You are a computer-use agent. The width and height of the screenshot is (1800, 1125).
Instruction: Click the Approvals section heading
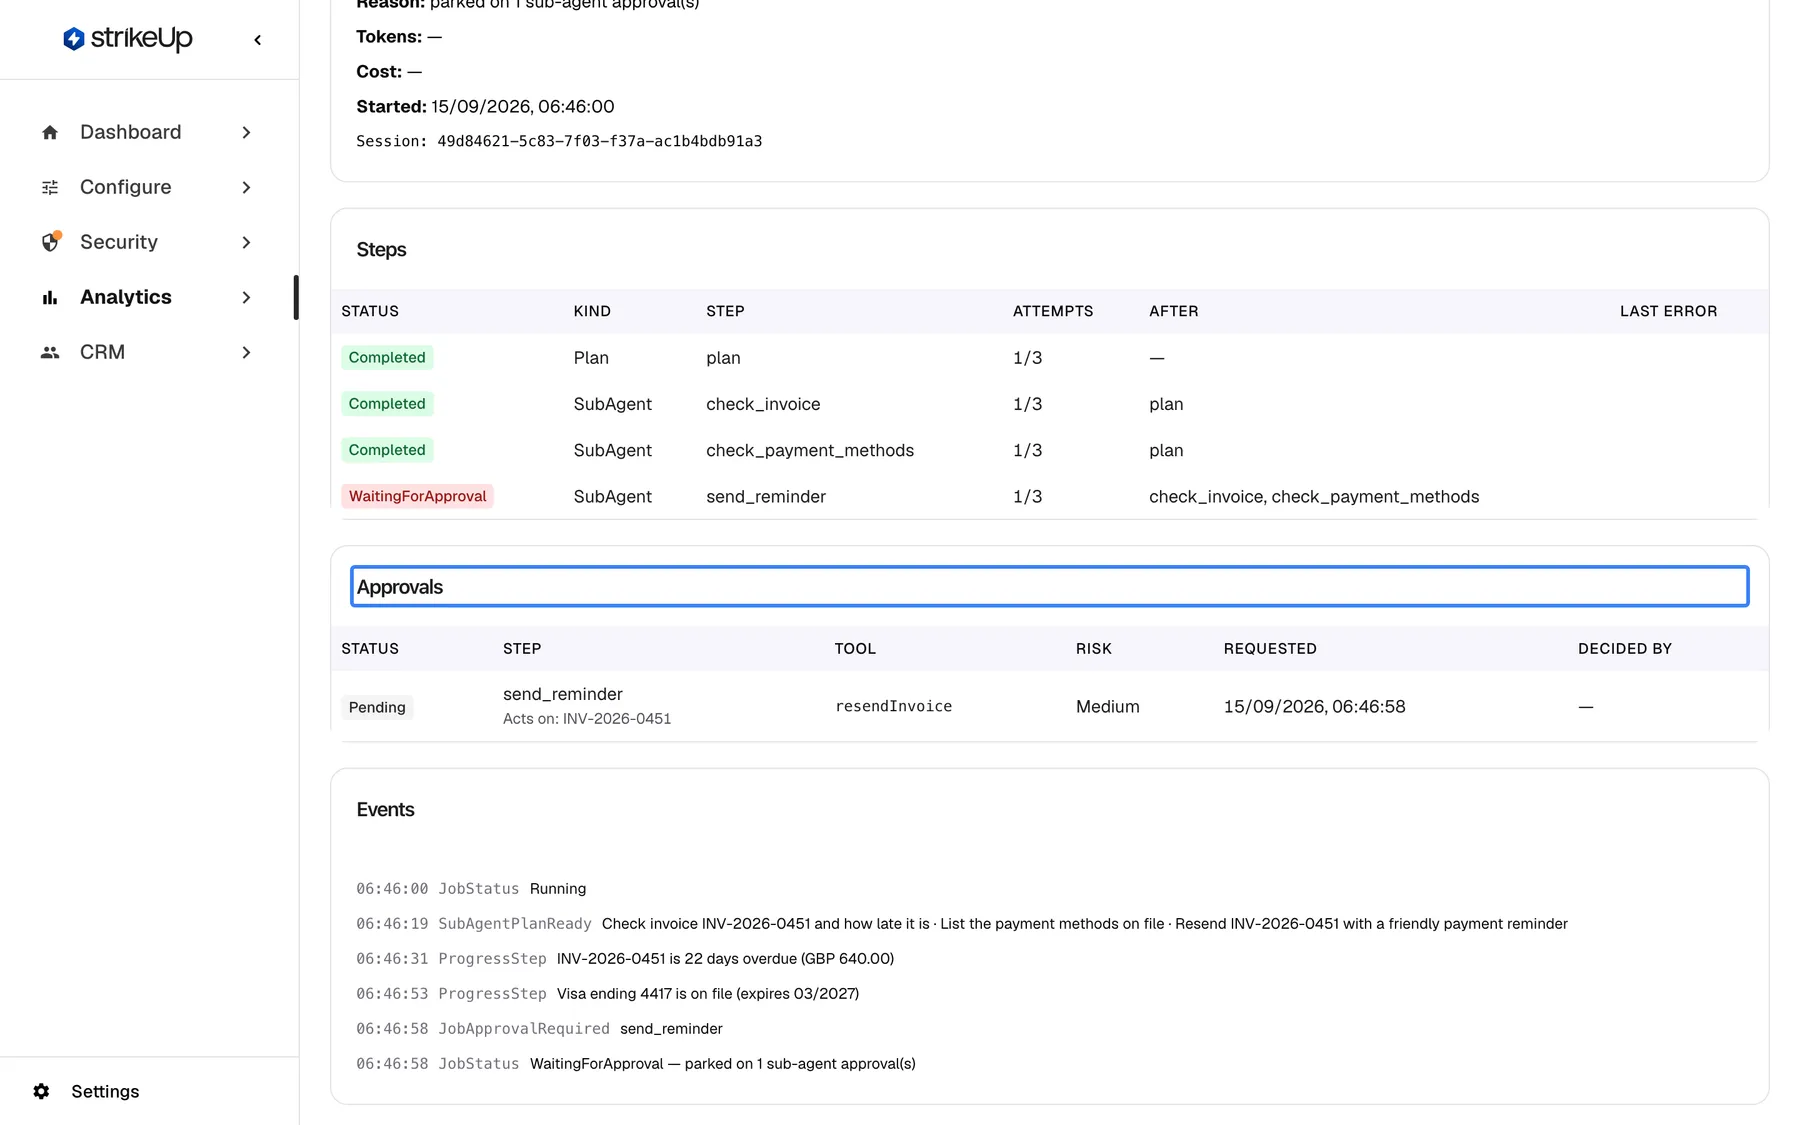pos(399,587)
